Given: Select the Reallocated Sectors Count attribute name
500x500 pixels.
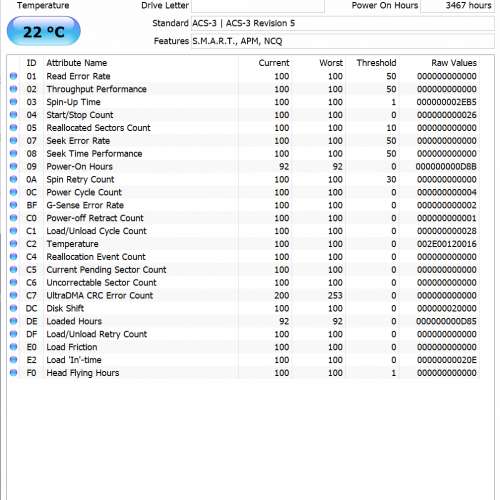Looking at the screenshot, I should pos(98,128).
